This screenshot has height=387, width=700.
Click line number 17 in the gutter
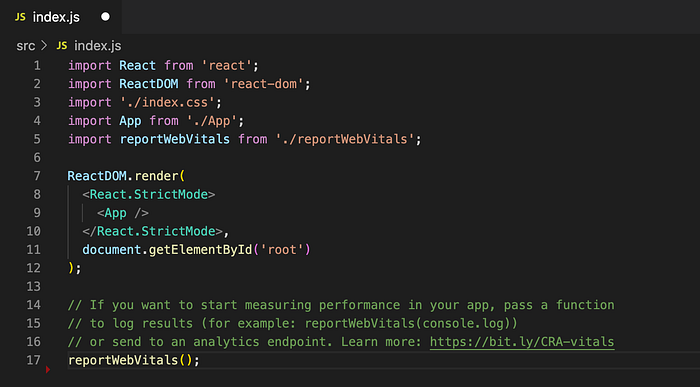click(33, 360)
